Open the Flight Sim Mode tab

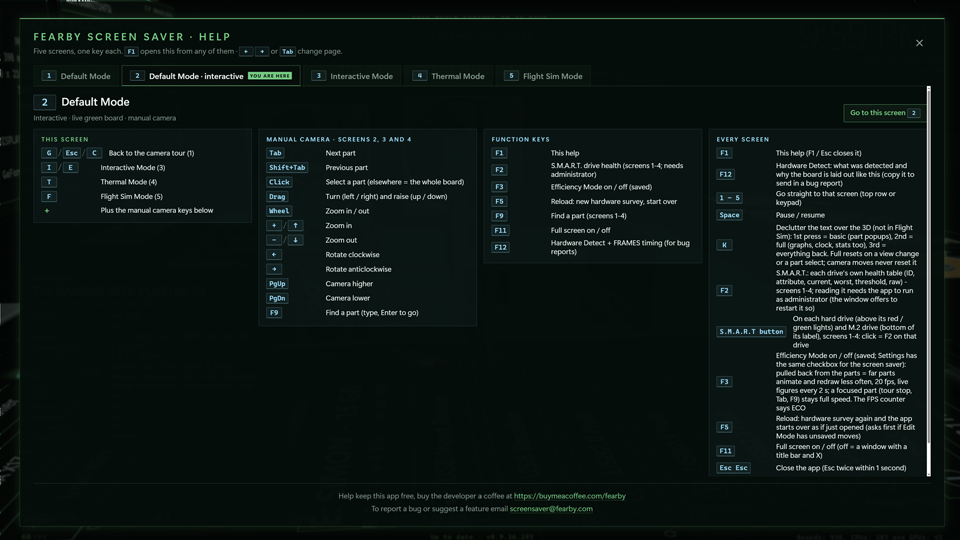[543, 76]
